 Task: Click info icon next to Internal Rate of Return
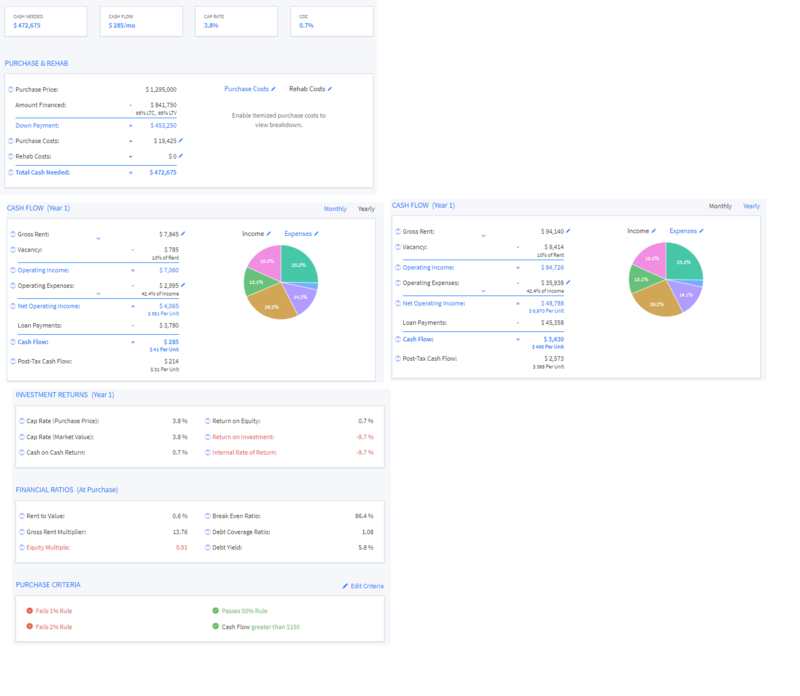coord(207,453)
